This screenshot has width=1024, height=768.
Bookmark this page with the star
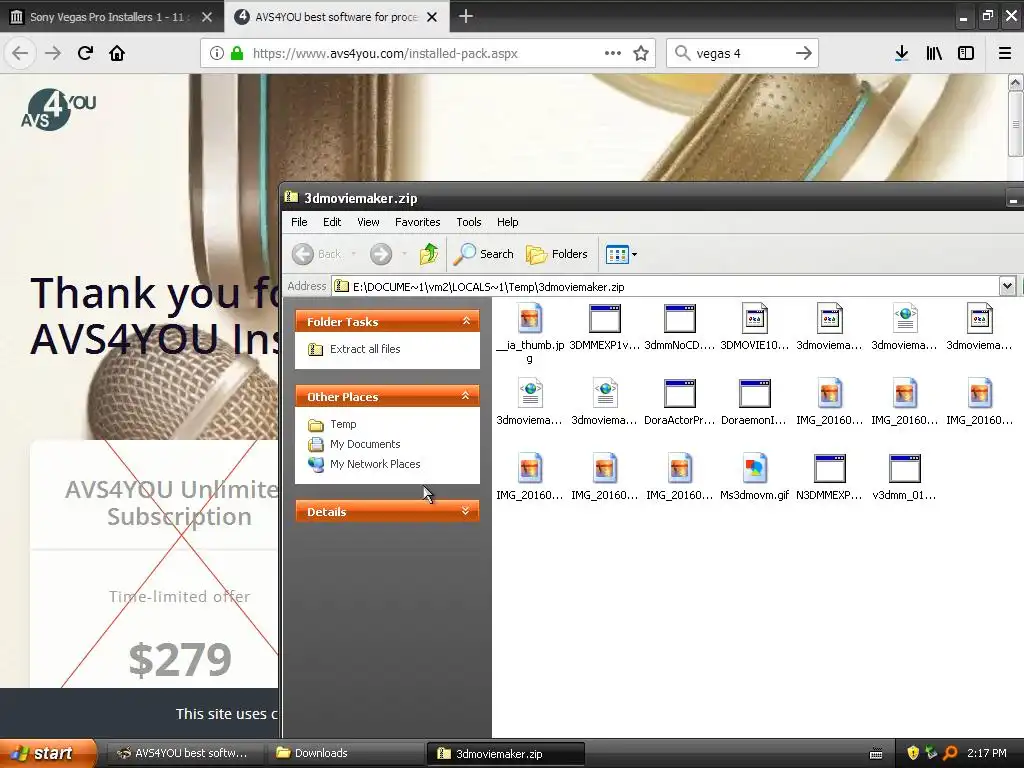pos(641,53)
